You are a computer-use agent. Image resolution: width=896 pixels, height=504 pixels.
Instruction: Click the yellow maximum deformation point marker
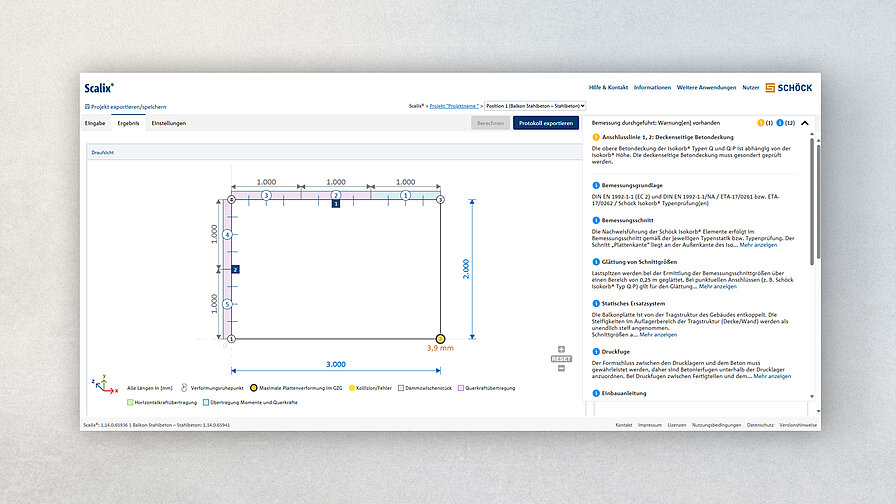tap(440, 339)
